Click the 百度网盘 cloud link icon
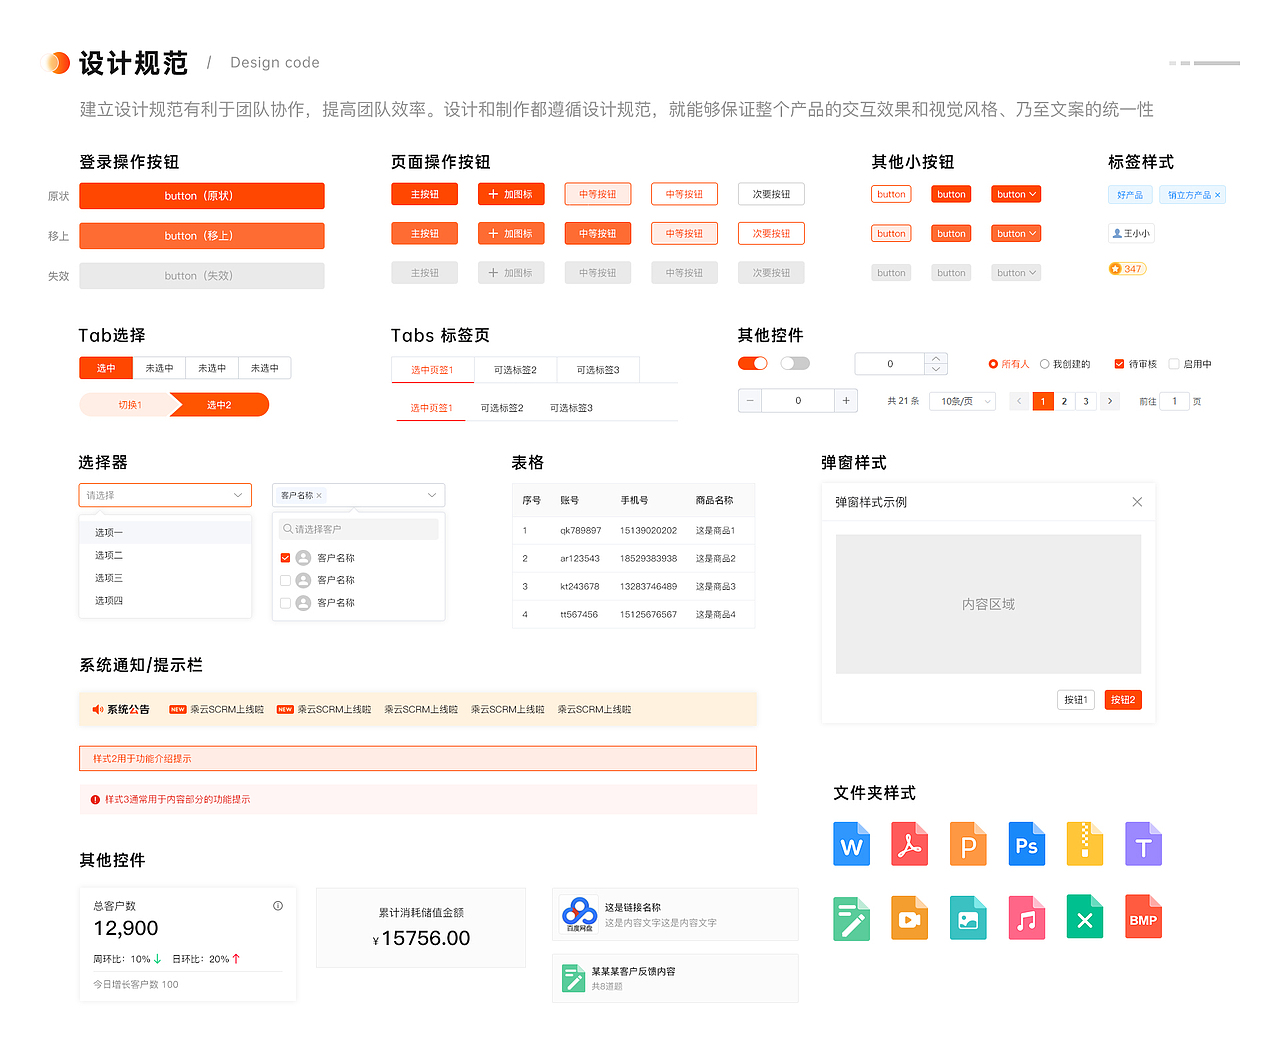This screenshot has height=1053, width=1280. click(579, 914)
